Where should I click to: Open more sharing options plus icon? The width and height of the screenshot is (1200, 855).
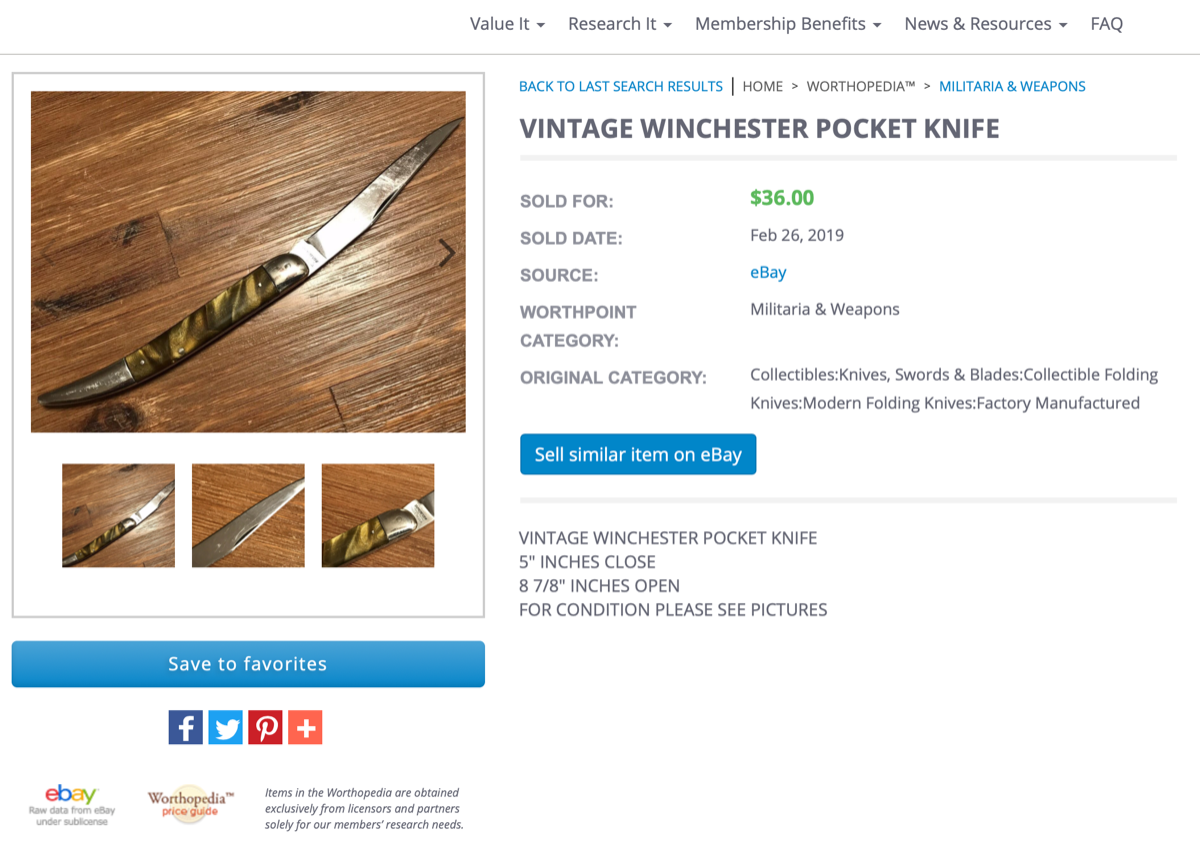pyautogui.click(x=305, y=727)
